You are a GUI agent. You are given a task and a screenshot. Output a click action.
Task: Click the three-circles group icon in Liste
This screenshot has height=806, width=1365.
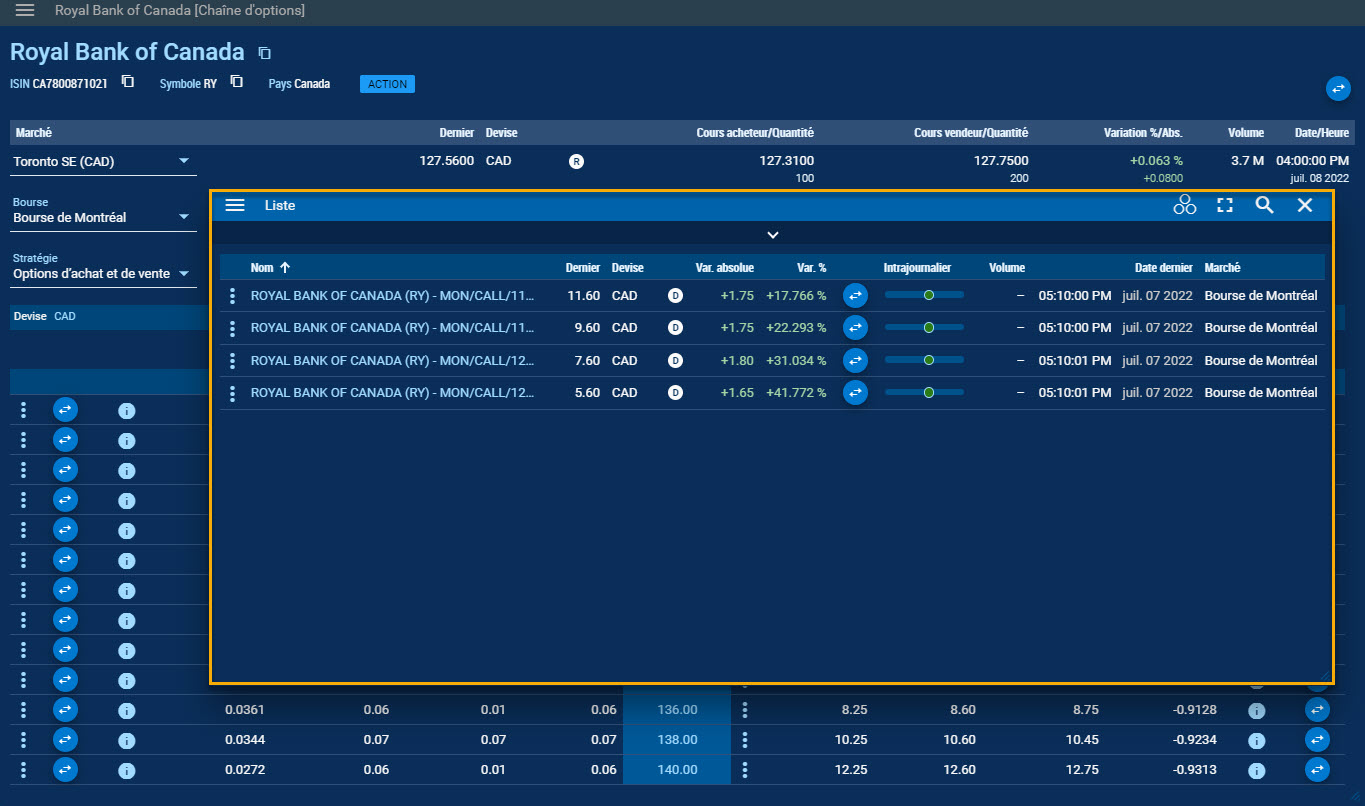pos(1185,205)
